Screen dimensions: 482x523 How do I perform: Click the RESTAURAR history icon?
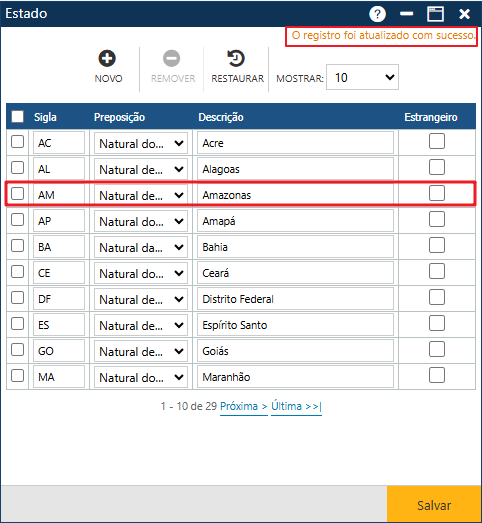[x=236, y=59]
